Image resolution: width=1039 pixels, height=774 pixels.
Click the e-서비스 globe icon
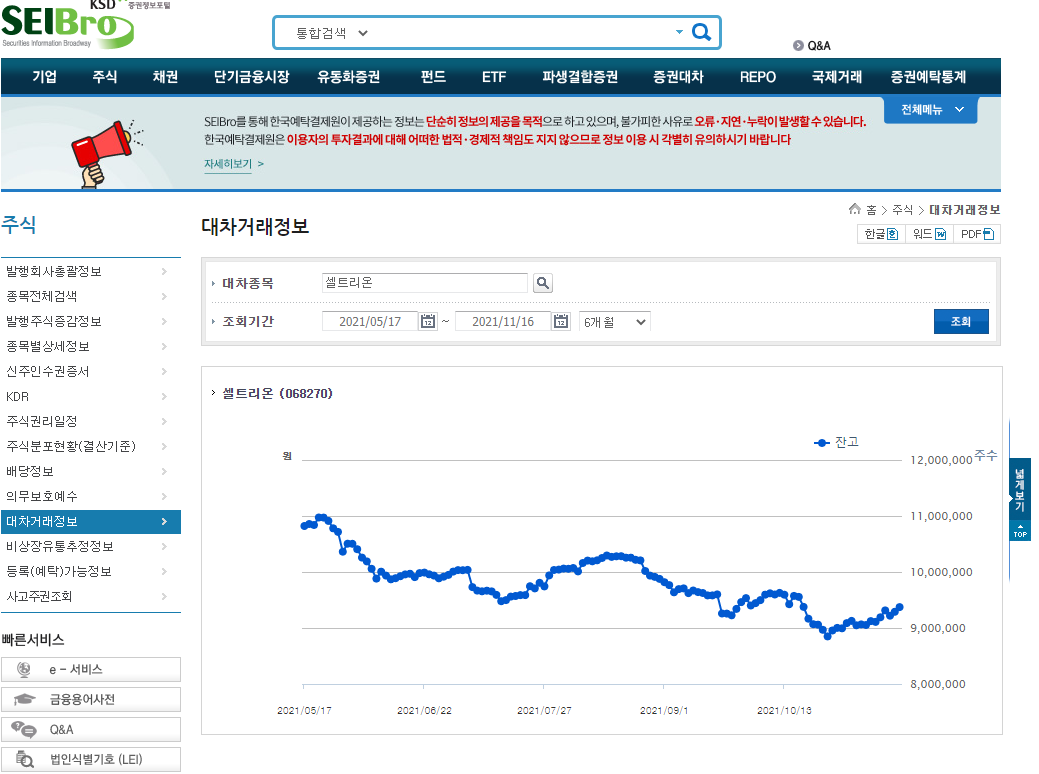pyautogui.click(x=24, y=669)
